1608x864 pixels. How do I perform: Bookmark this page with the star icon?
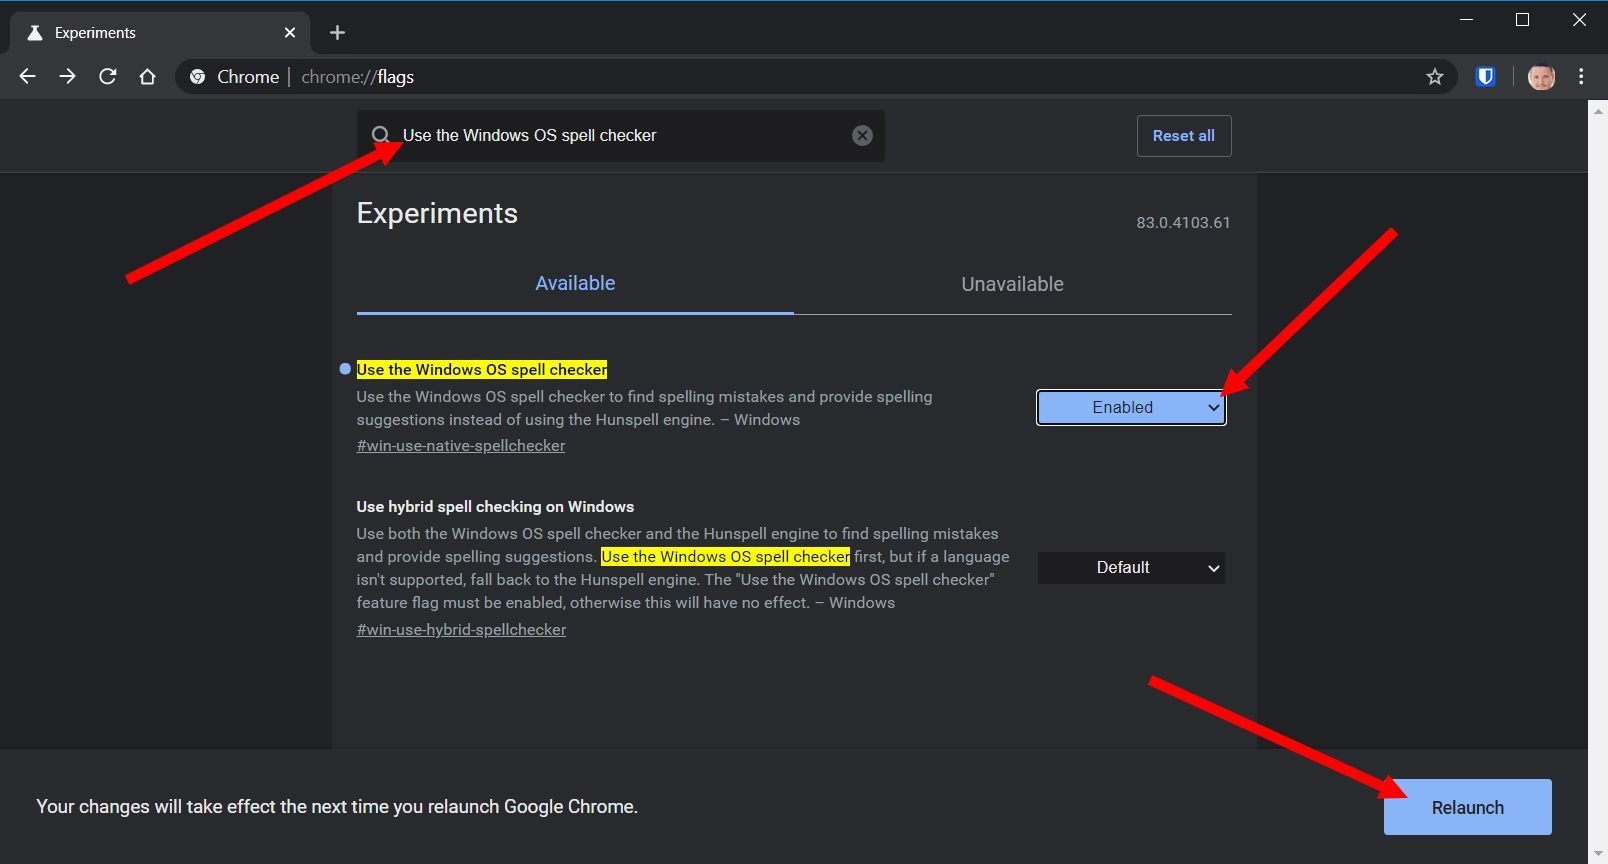pos(1435,77)
